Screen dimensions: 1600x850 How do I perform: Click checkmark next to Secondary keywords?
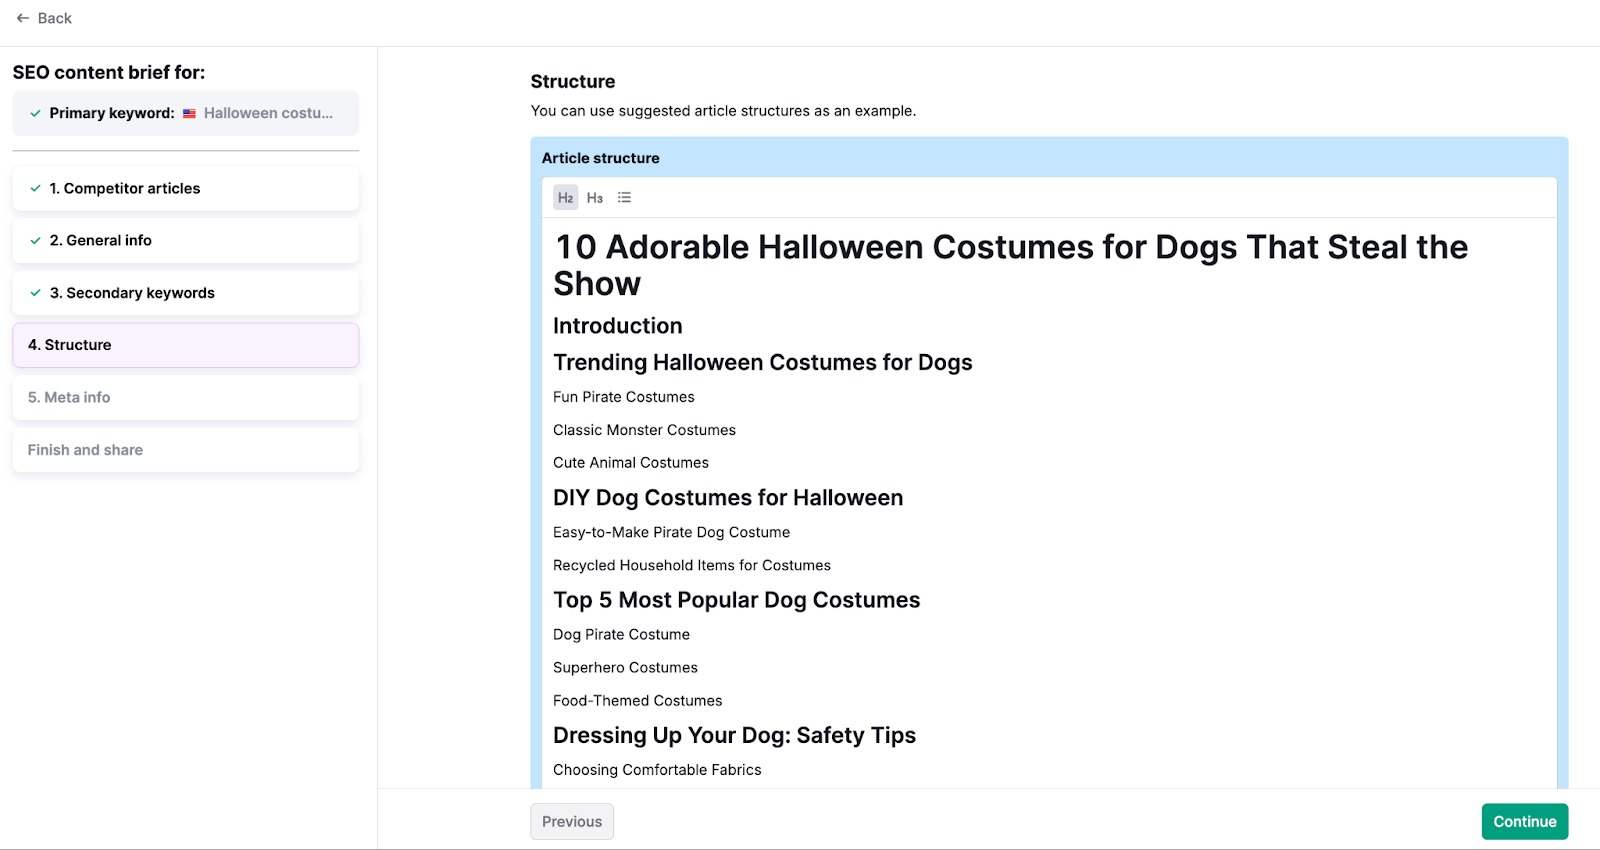click(x=36, y=293)
